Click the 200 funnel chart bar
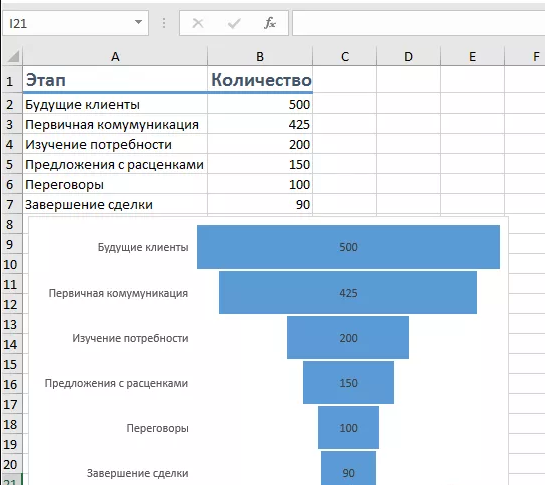 click(x=348, y=337)
